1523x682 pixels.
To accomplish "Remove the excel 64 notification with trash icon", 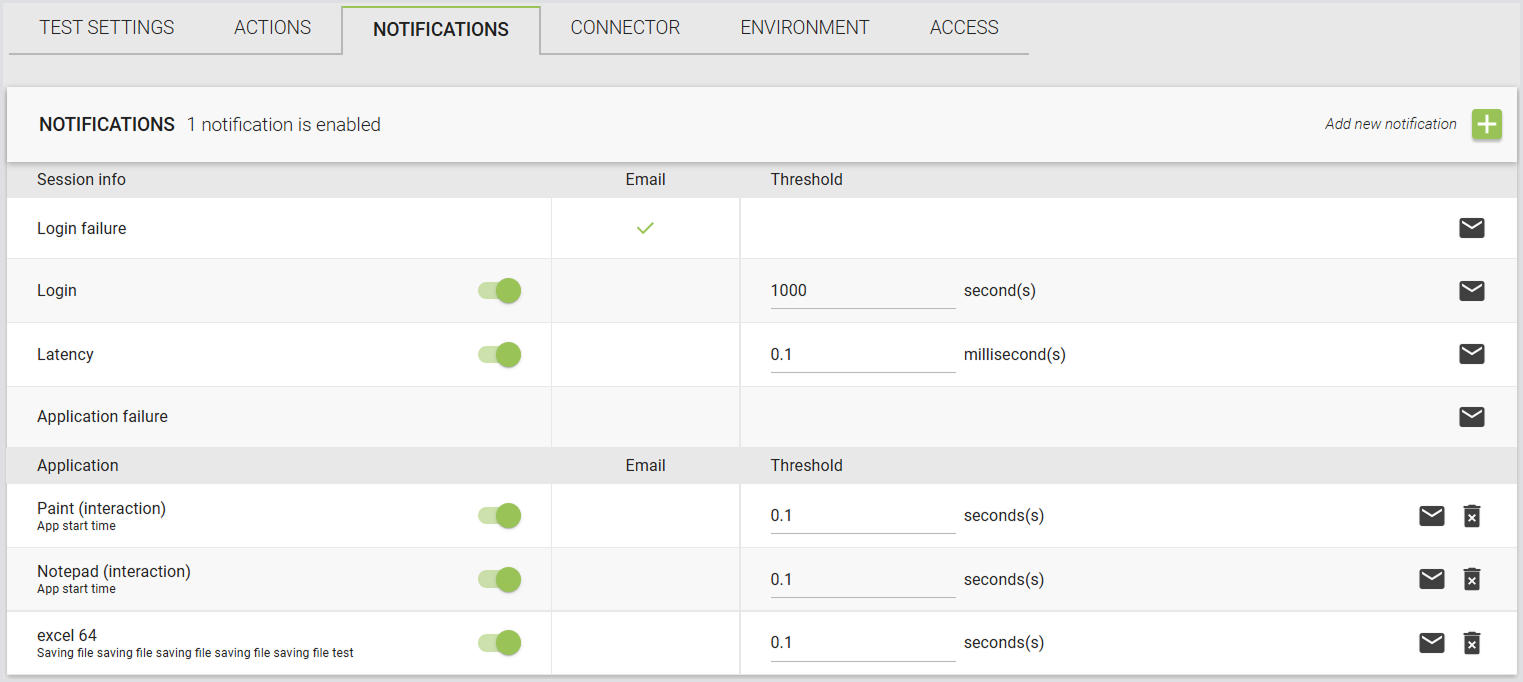I will (1472, 642).
